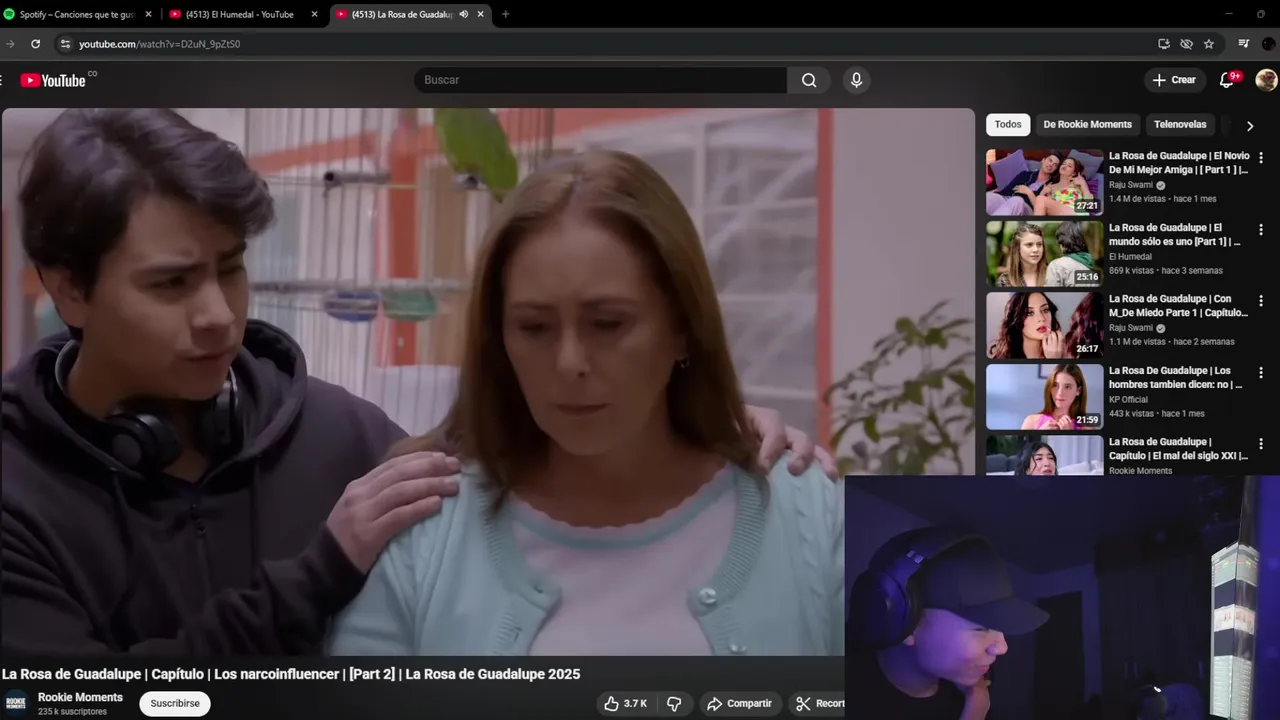Open the Rookie Moments channel name
1280x720 pixels.
[80, 698]
